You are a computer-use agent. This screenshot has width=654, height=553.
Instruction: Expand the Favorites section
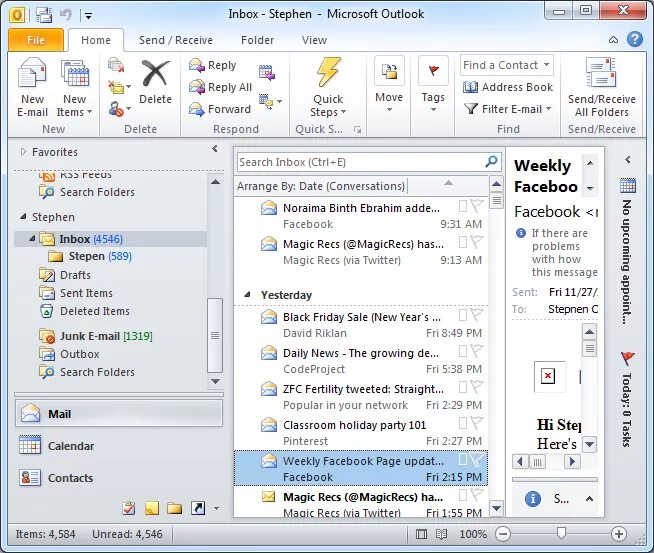click(x=23, y=152)
